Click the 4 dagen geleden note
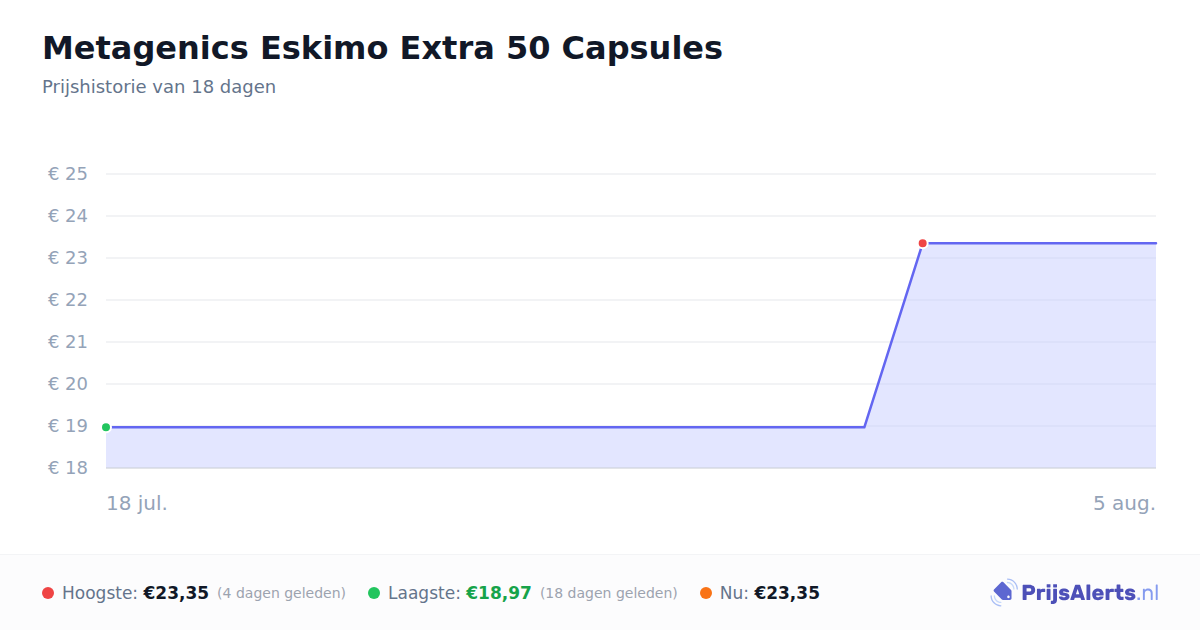 tap(281, 593)
